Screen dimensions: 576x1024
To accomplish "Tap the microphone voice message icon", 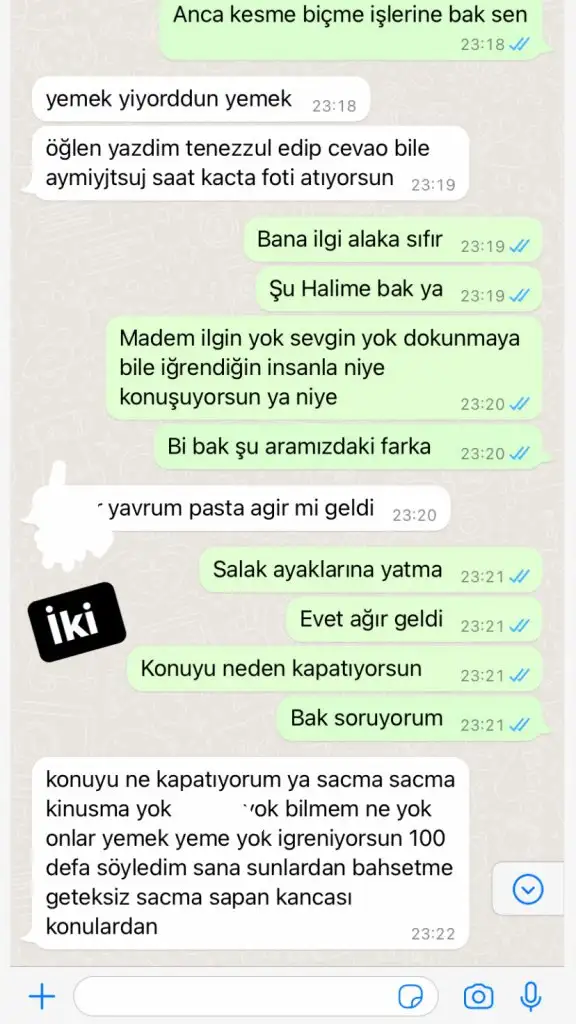I will 531,997.
